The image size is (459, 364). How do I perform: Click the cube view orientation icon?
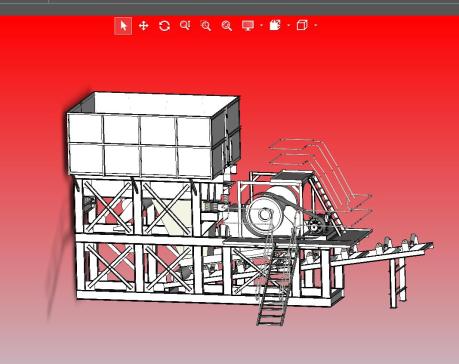tap(302, 26)
